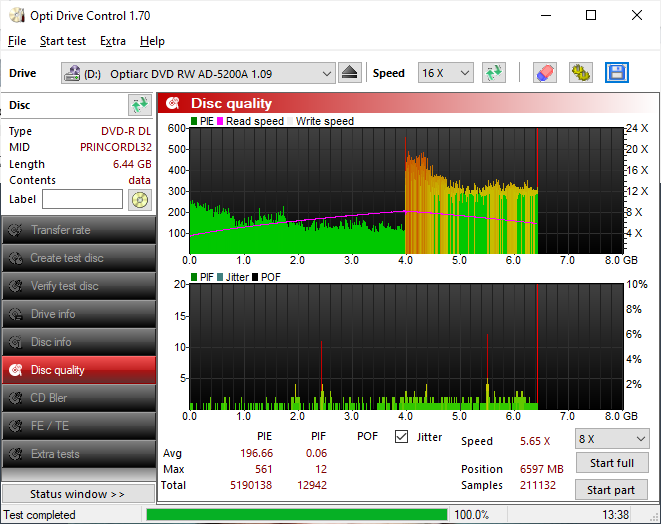Open the Verify test disc panel
The width and height of the screenshot is (661, 524).
click(79, 286)
